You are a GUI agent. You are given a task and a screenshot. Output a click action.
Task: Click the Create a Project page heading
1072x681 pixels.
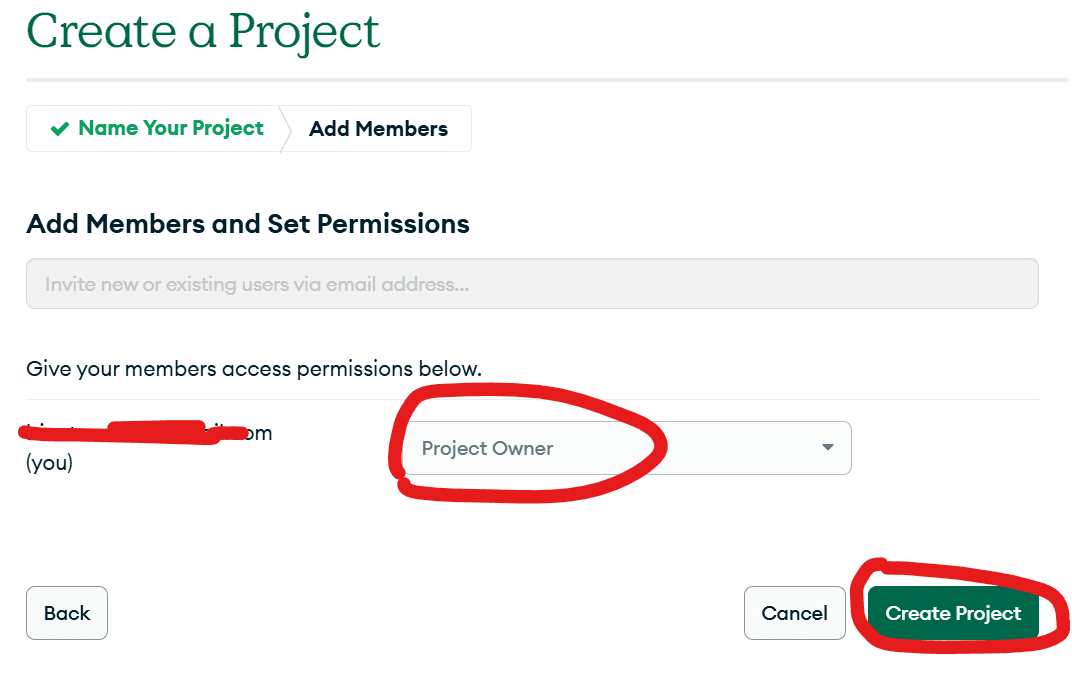[x=203, y=31]
